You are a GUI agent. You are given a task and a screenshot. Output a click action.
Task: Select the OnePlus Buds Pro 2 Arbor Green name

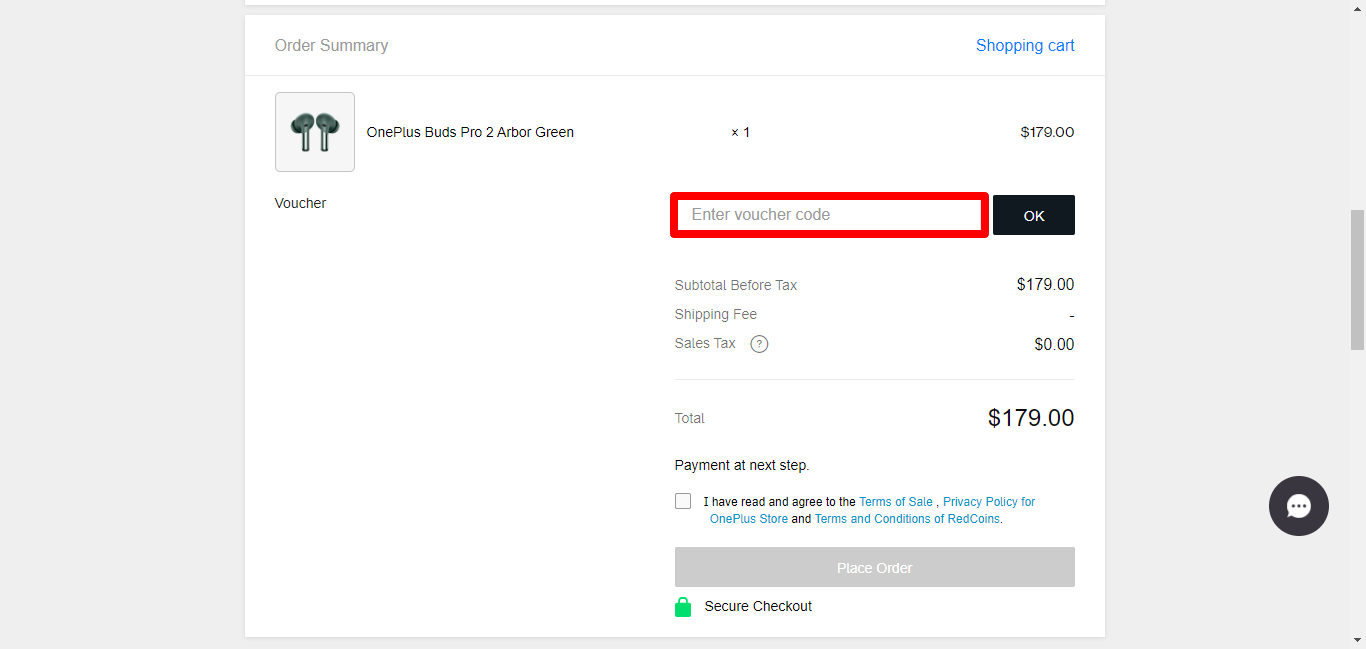coord(470,132)
